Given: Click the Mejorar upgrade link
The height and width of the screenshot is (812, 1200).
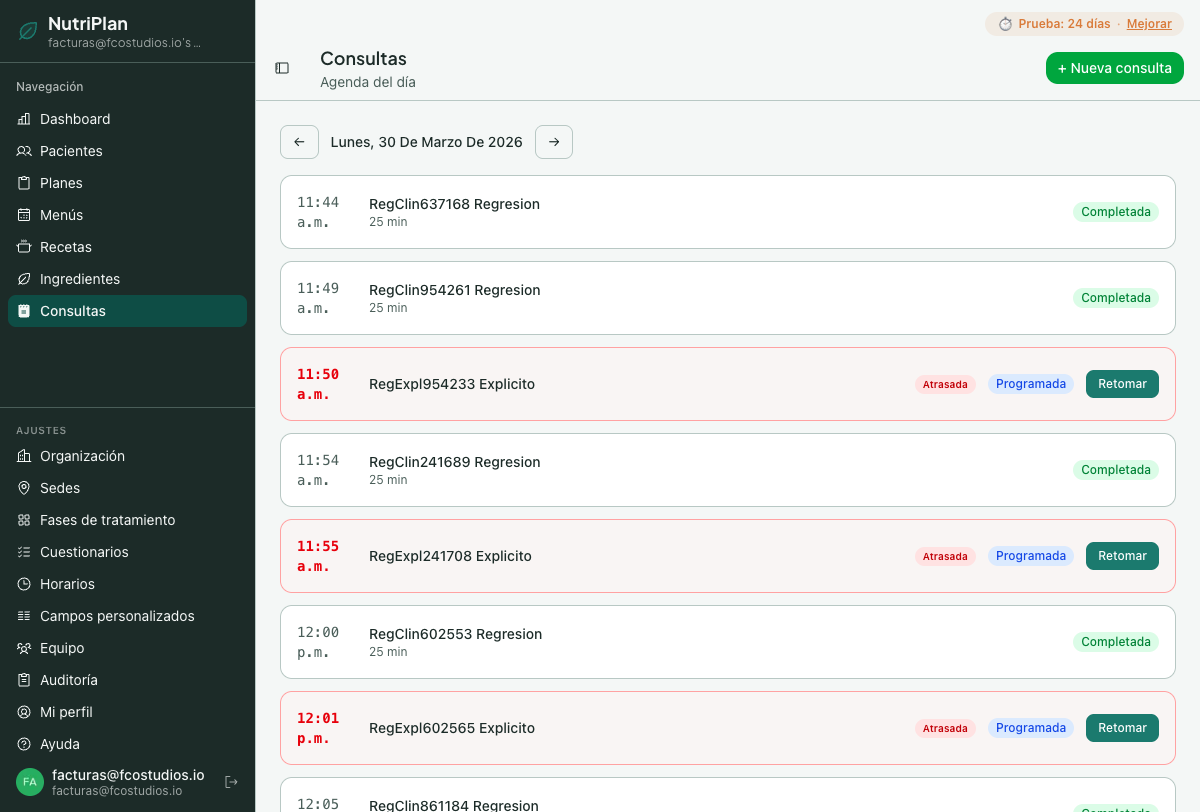Looking at the screenshot, I should [1149, 24].
